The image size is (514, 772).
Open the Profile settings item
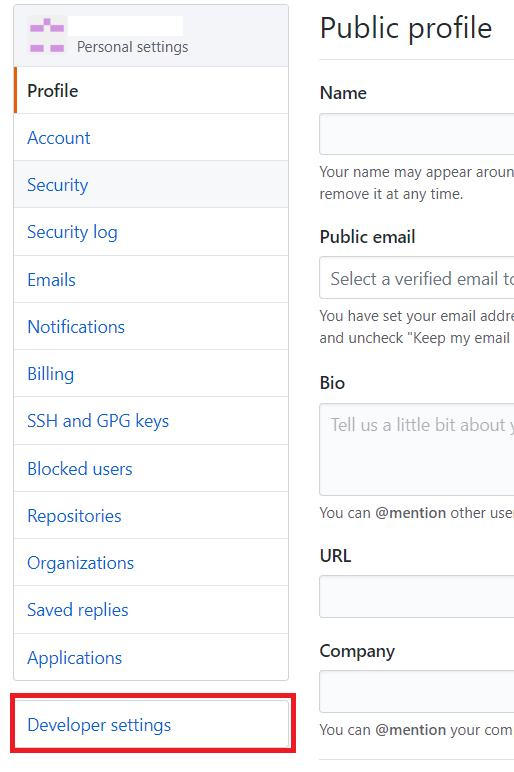coord(151,91)
